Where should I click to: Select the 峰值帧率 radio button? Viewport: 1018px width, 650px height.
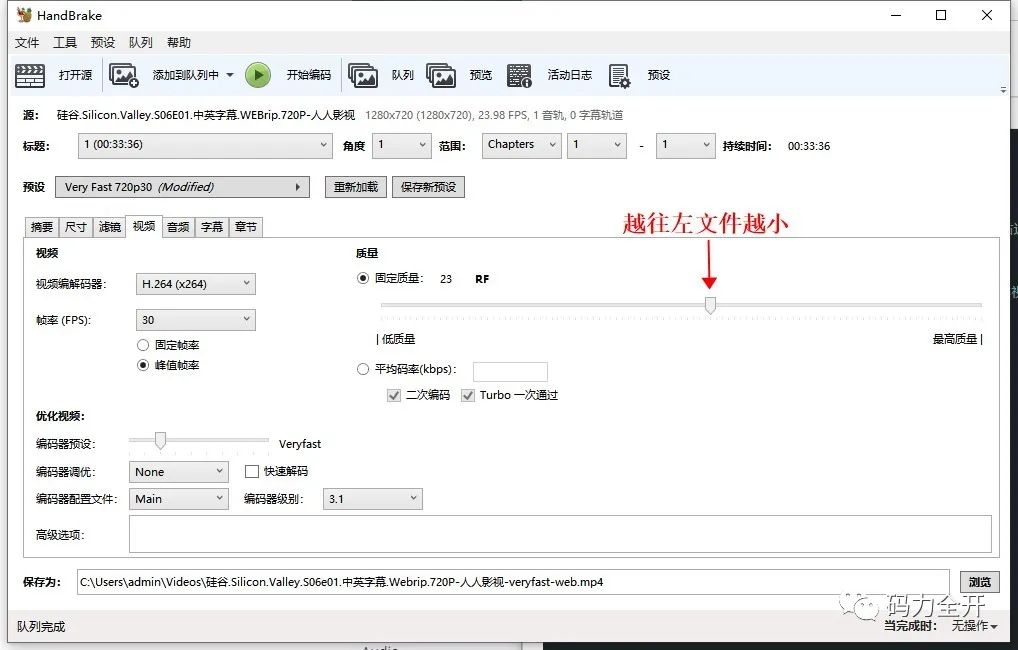[143, 365]
